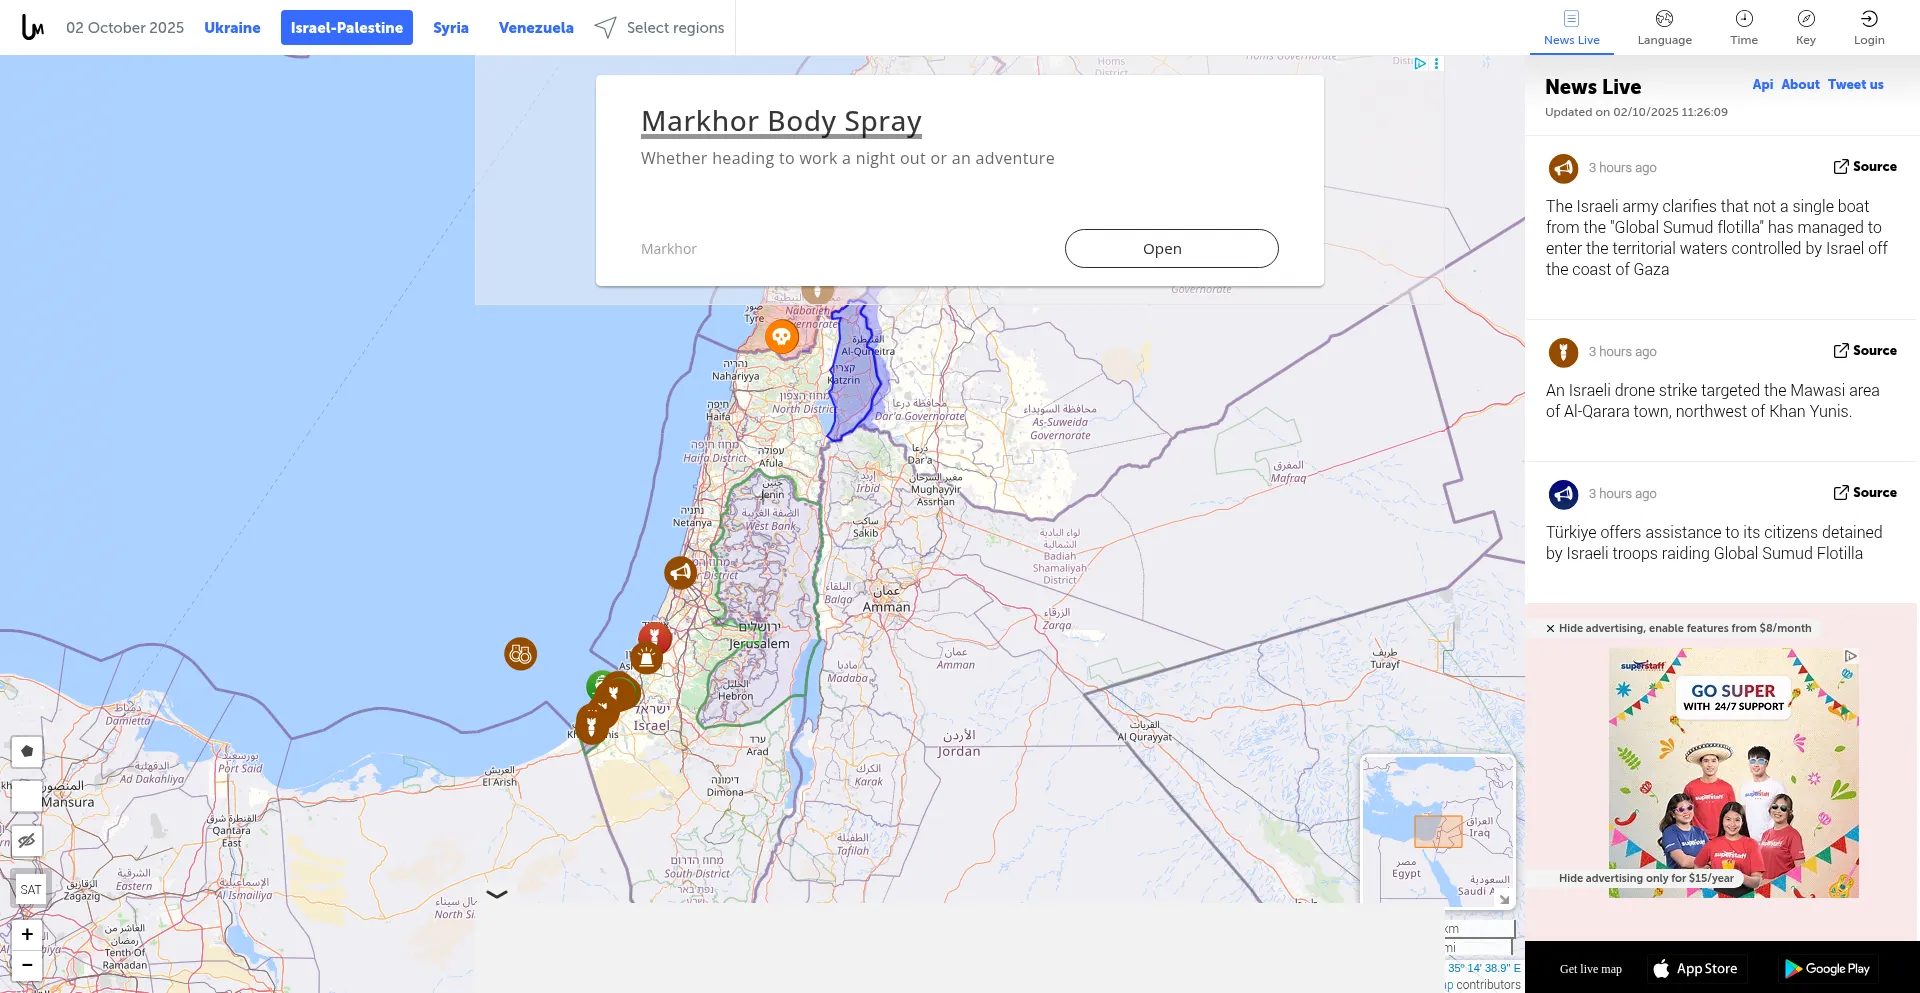Click the Open button on Markhor ad

1171,249
